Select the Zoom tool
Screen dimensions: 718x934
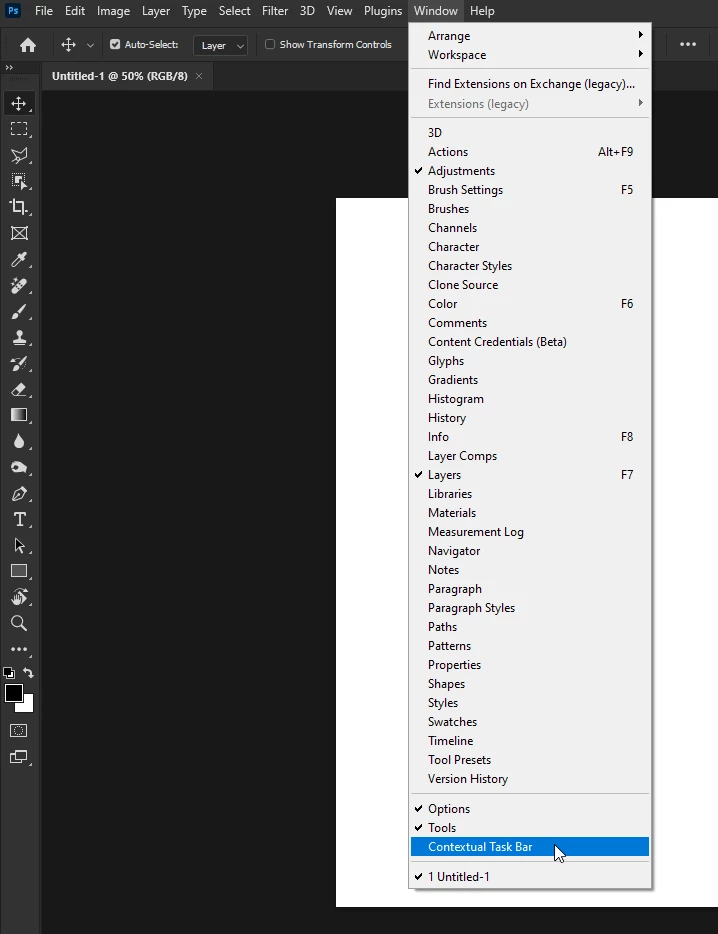[x=19, y=623]
